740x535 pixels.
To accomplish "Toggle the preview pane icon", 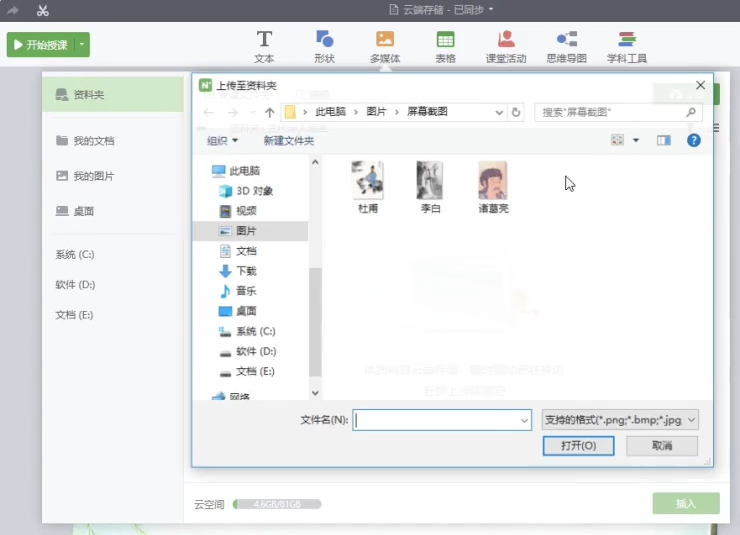I will pyautogui.click(x=664, y=140).
